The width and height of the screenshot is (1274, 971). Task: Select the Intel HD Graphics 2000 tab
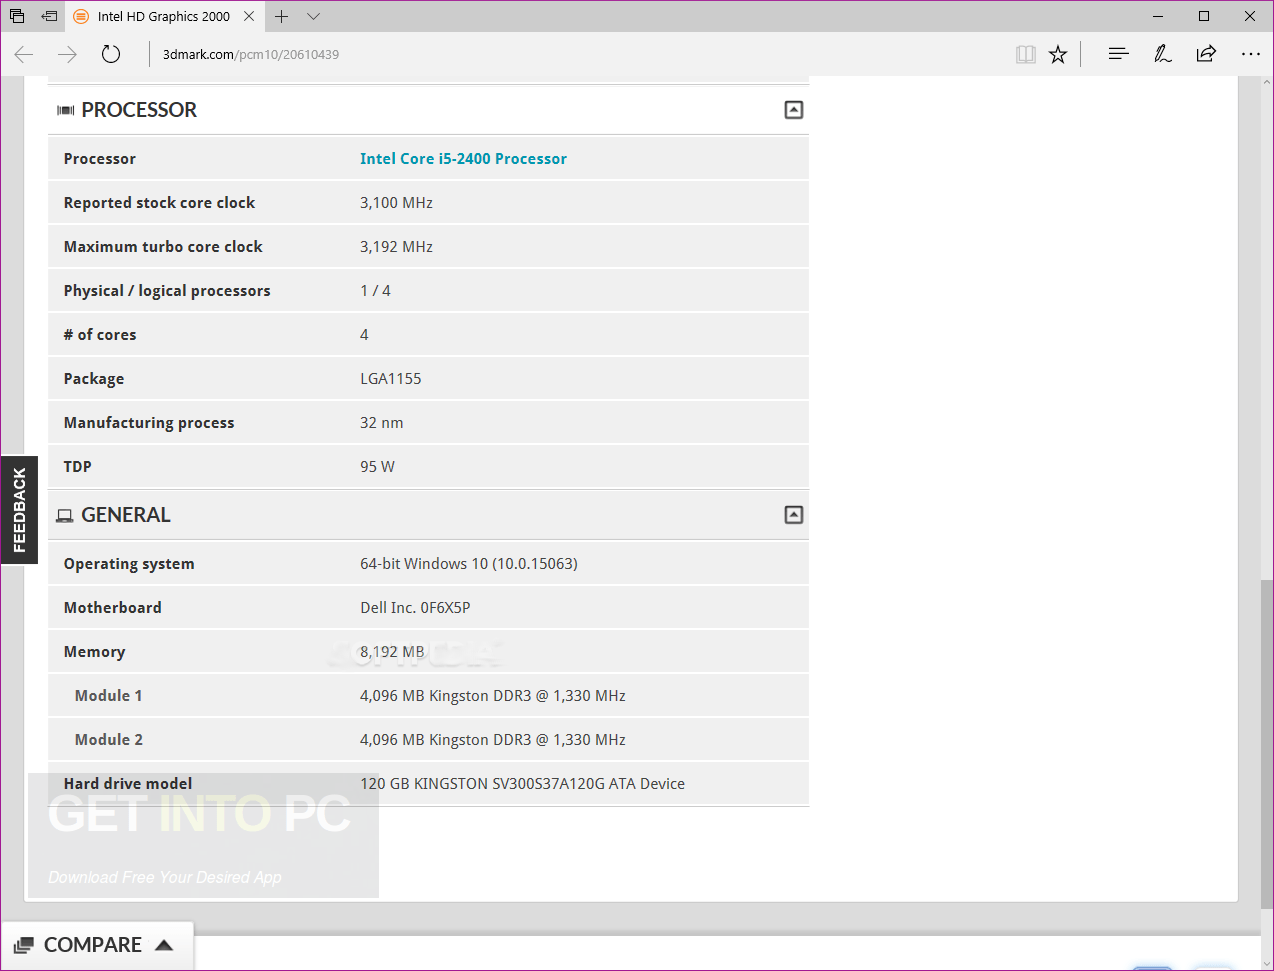click(x=164, y=16)
